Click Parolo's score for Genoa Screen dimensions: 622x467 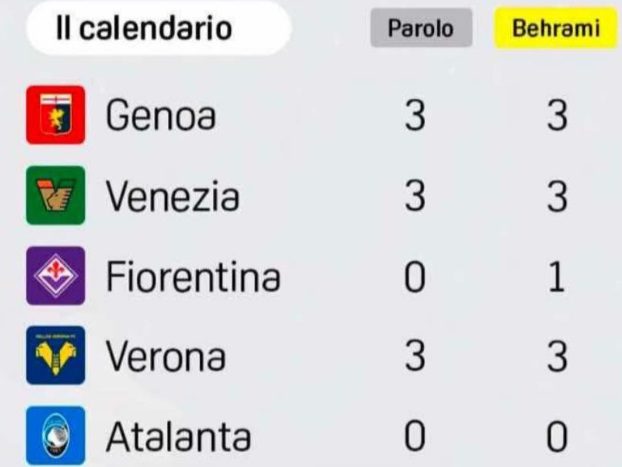(x=415, y=117)
